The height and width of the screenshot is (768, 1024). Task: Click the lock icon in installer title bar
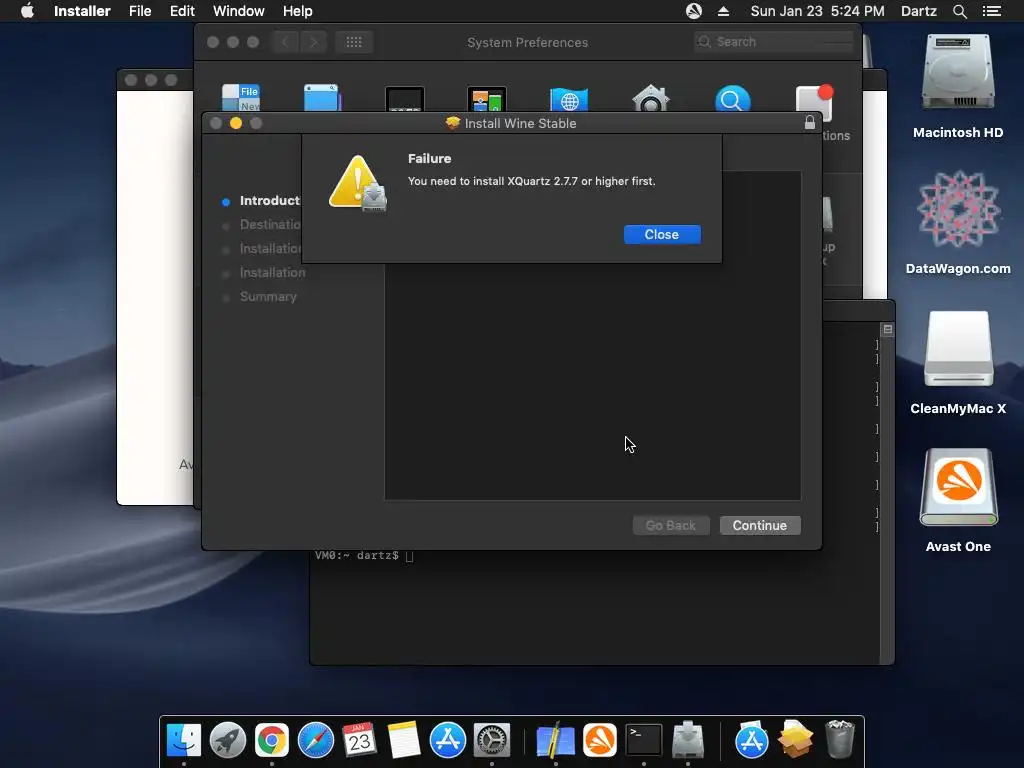810,123
